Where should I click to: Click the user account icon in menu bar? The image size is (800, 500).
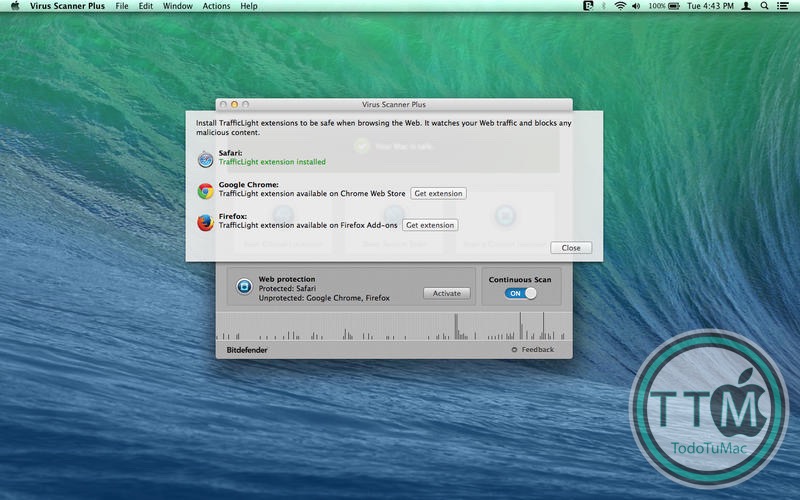[746, 6]
